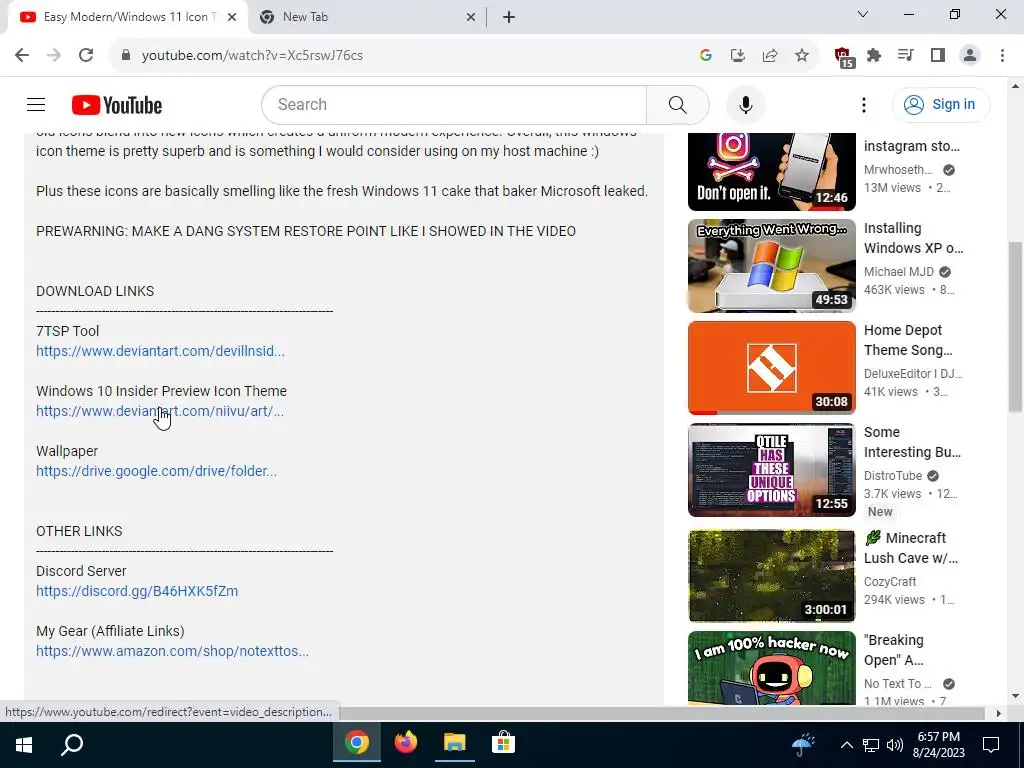The width and height of the screenshot is (1024, 768).
Task: Open the 7TSP Tool deviantart link
Action: [x=161, y=351]
